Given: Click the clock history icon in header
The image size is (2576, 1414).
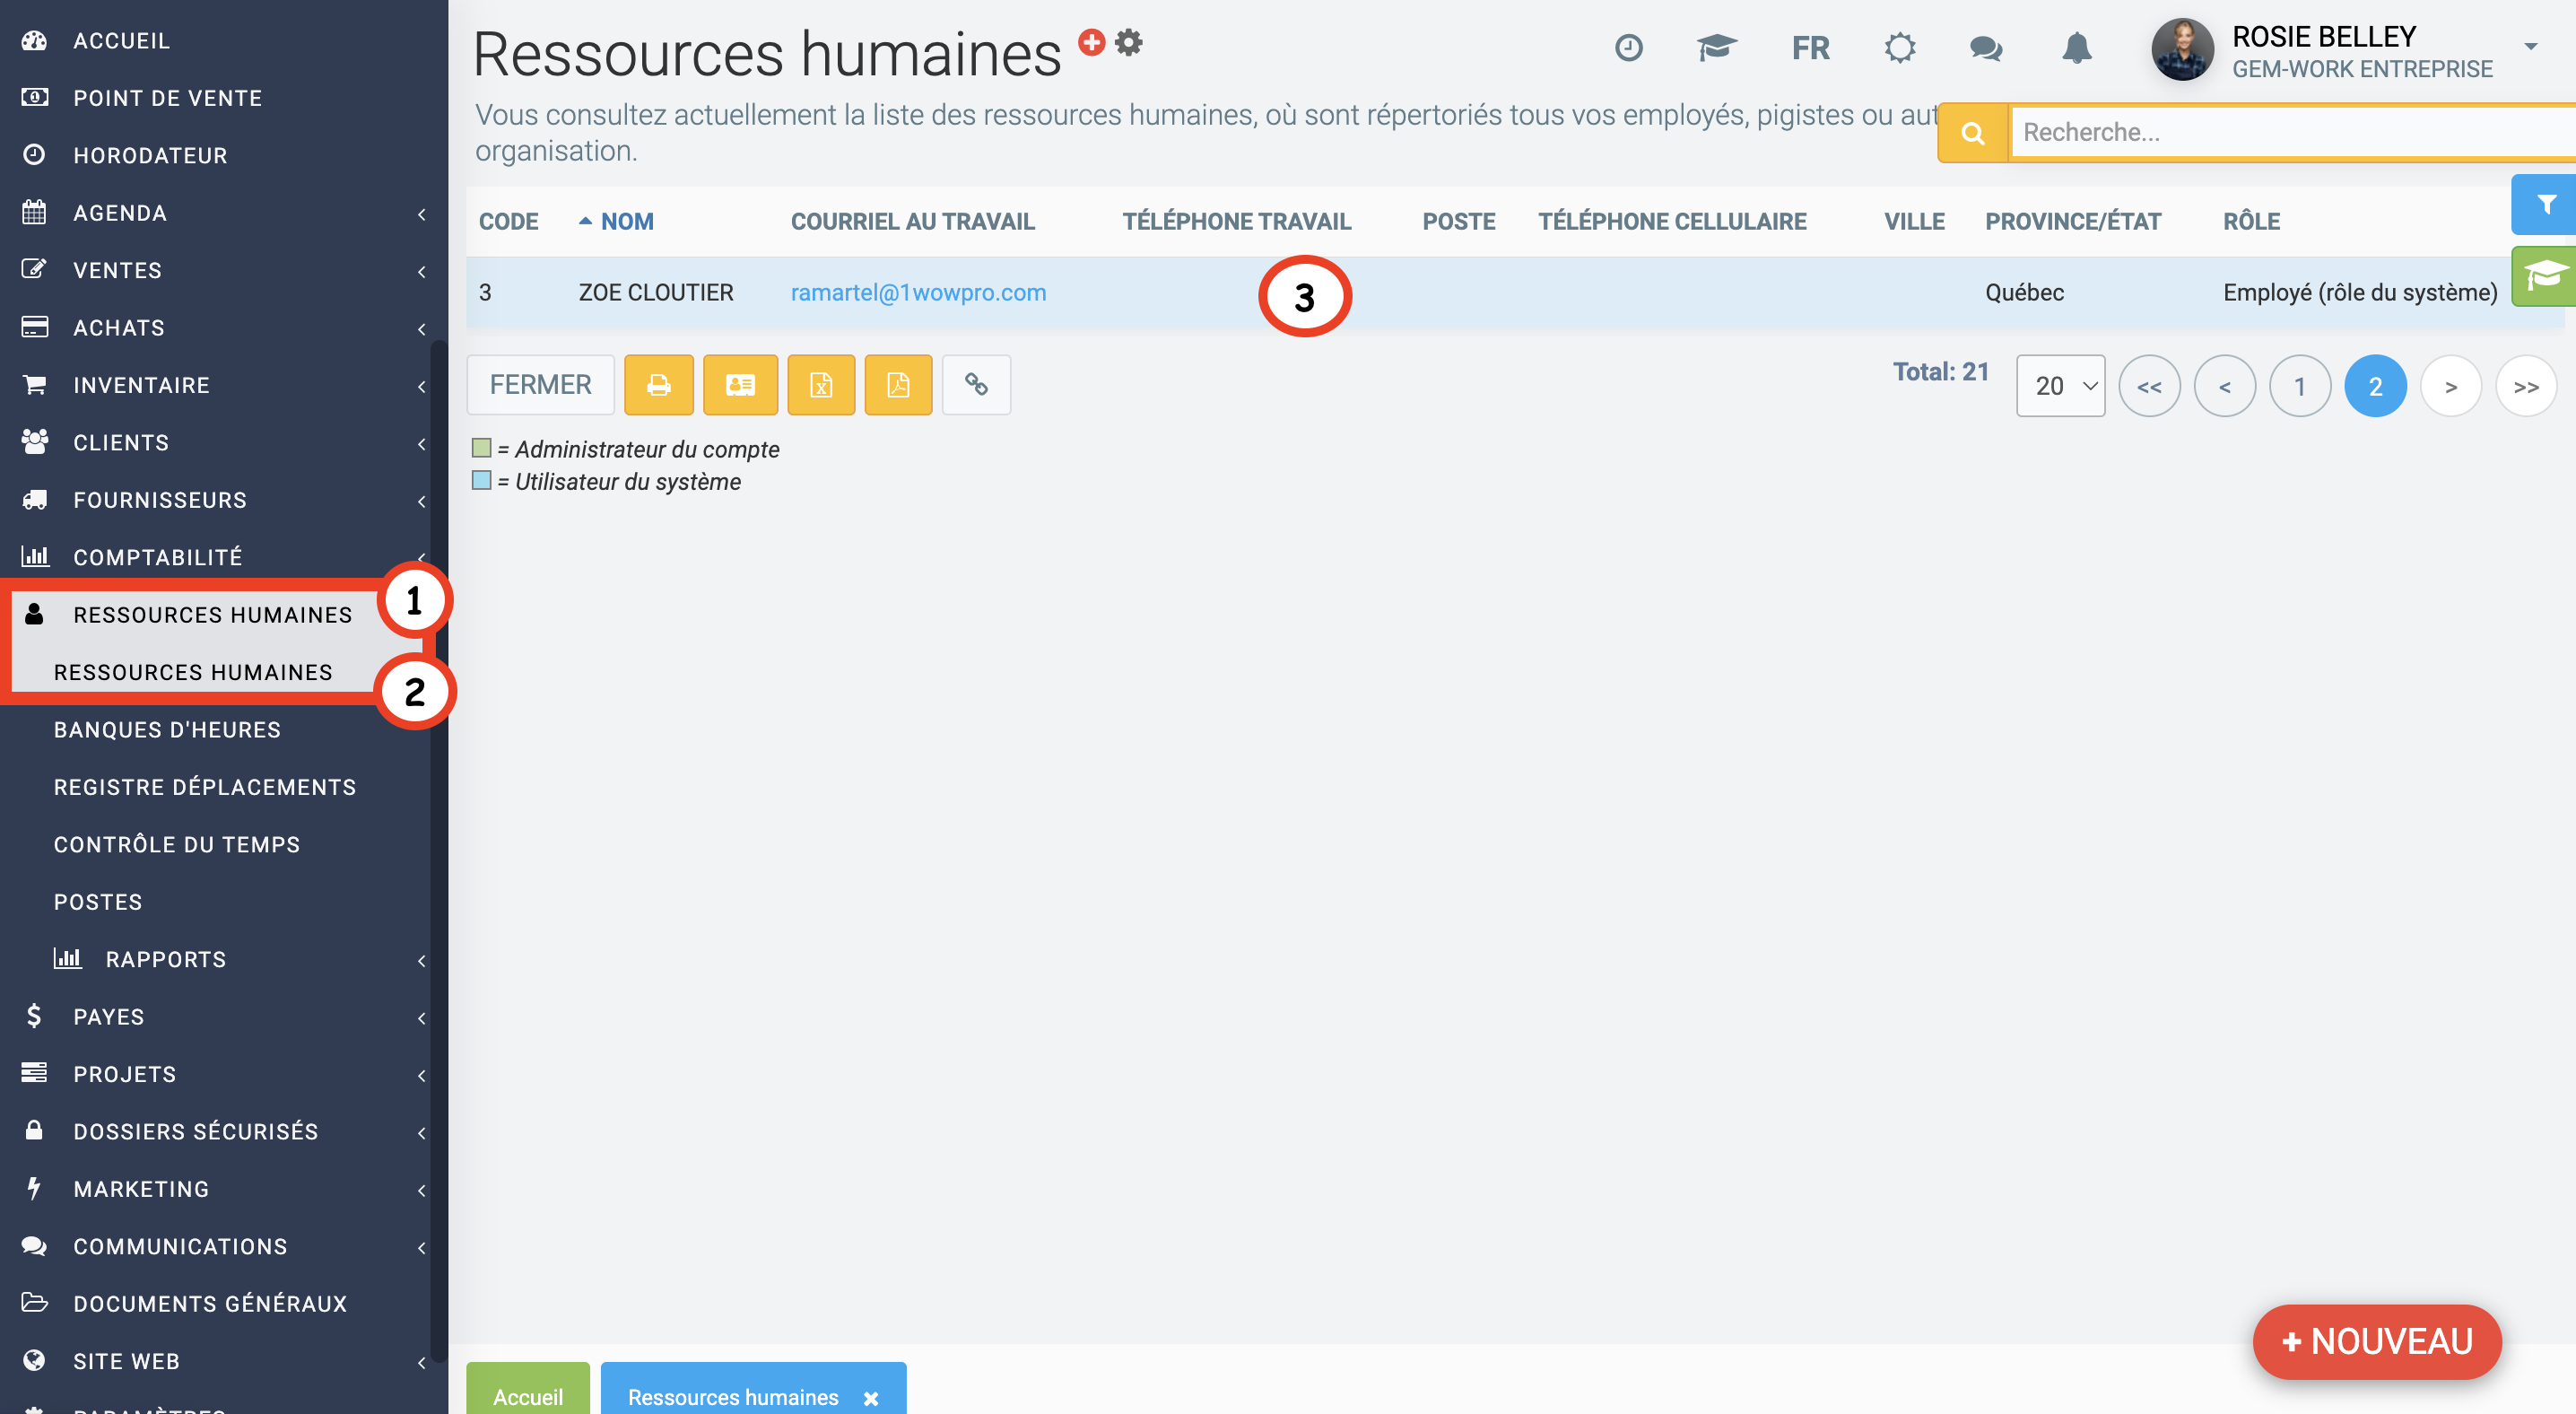Looking at the screenshot, I should (1628, 48).
